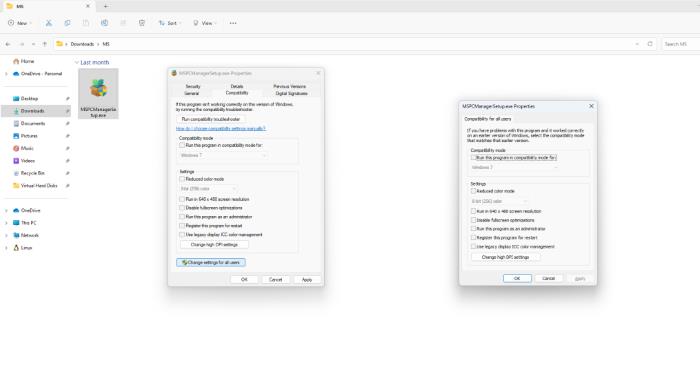This screenshot has width=700, height=372.
Task: Click OK in the all-users dialog
Action: 517,278
